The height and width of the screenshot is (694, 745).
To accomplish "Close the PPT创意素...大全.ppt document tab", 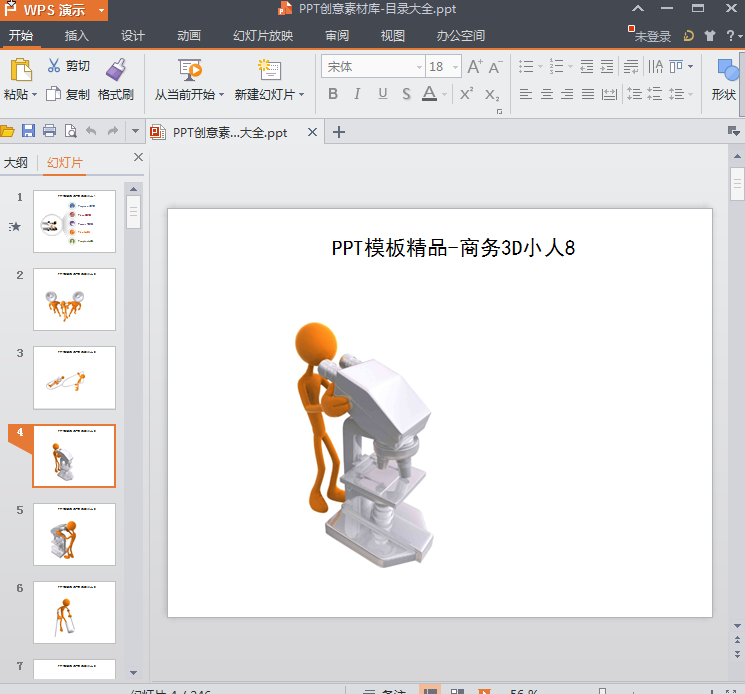I will point(312,132).
